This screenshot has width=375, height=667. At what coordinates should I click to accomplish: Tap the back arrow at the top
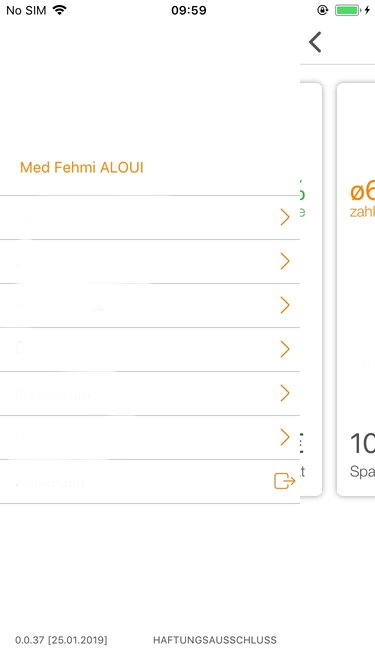tap(315, 42)
